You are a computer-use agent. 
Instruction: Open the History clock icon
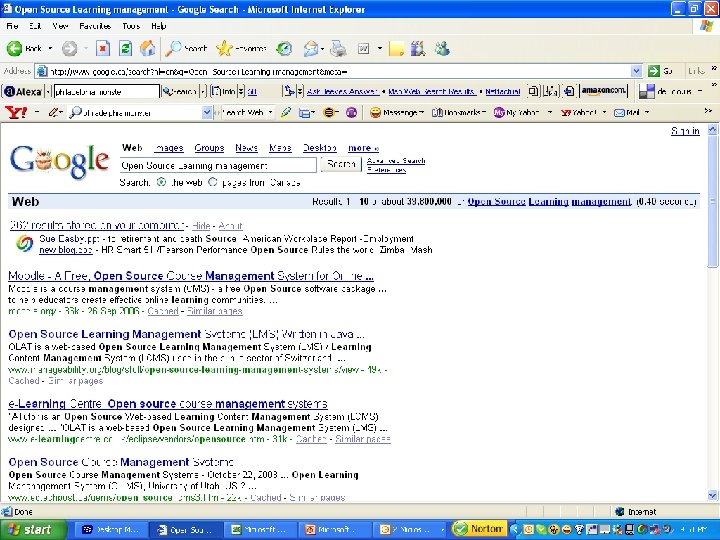284,49
